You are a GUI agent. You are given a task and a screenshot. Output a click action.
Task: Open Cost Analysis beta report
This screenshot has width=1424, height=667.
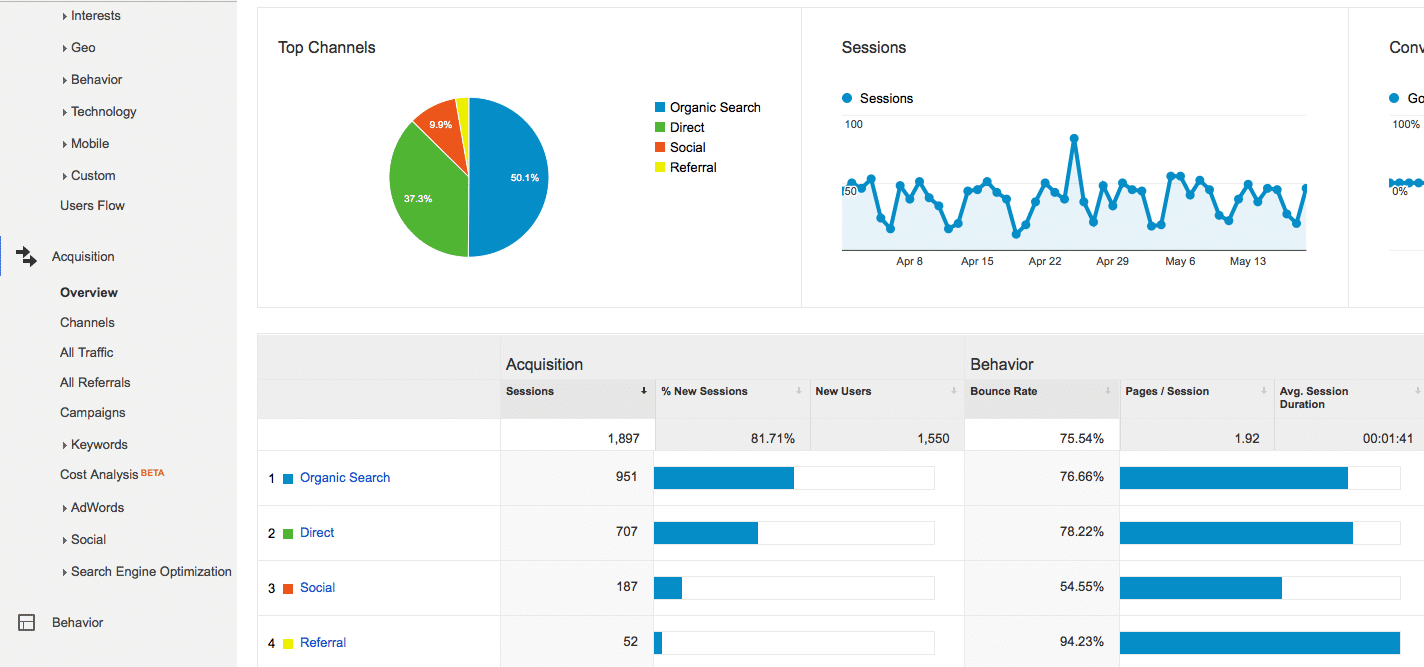pos(112,475)
